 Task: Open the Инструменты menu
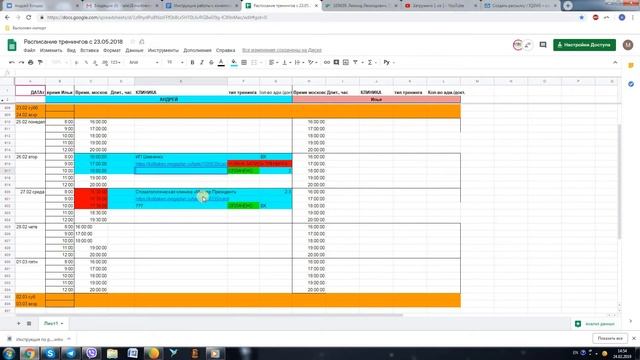163,50
